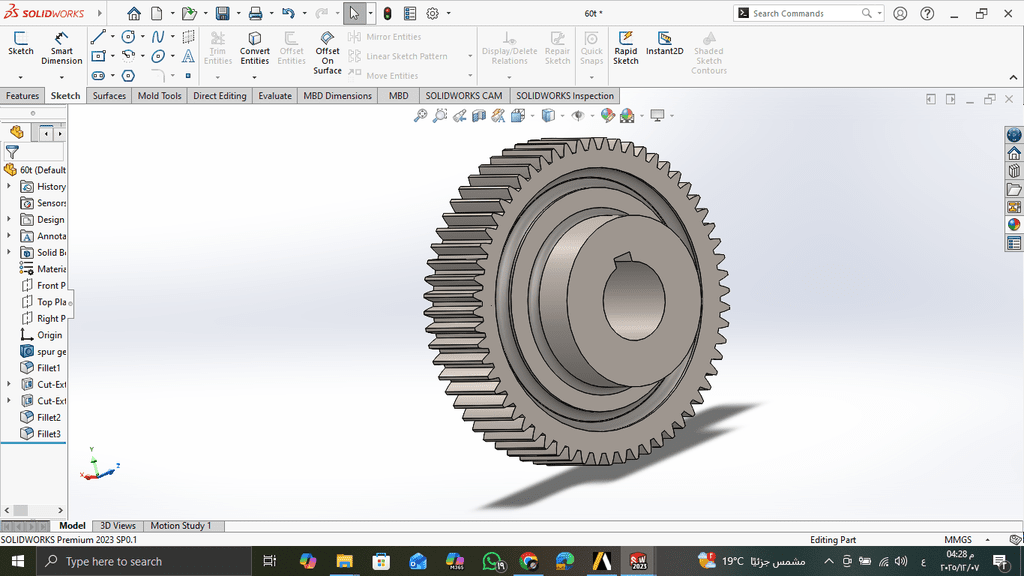Expand the Line tool dropdown arrow

[x=113, y=37]
